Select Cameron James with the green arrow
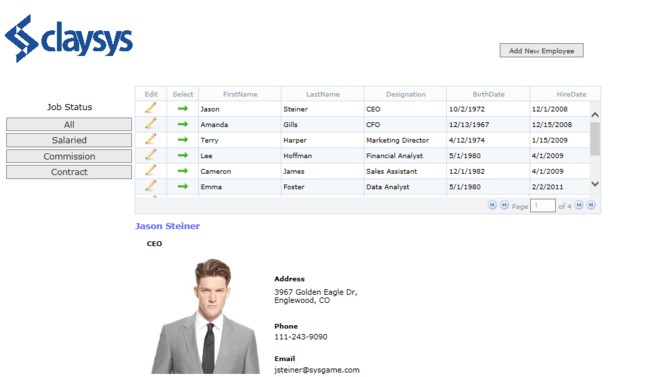 (183, 170)
